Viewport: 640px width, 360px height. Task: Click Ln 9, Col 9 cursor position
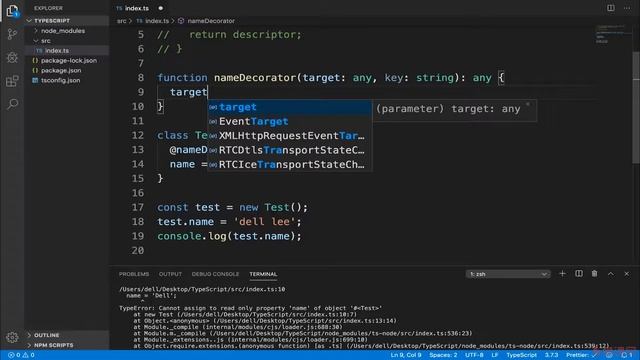406,355
